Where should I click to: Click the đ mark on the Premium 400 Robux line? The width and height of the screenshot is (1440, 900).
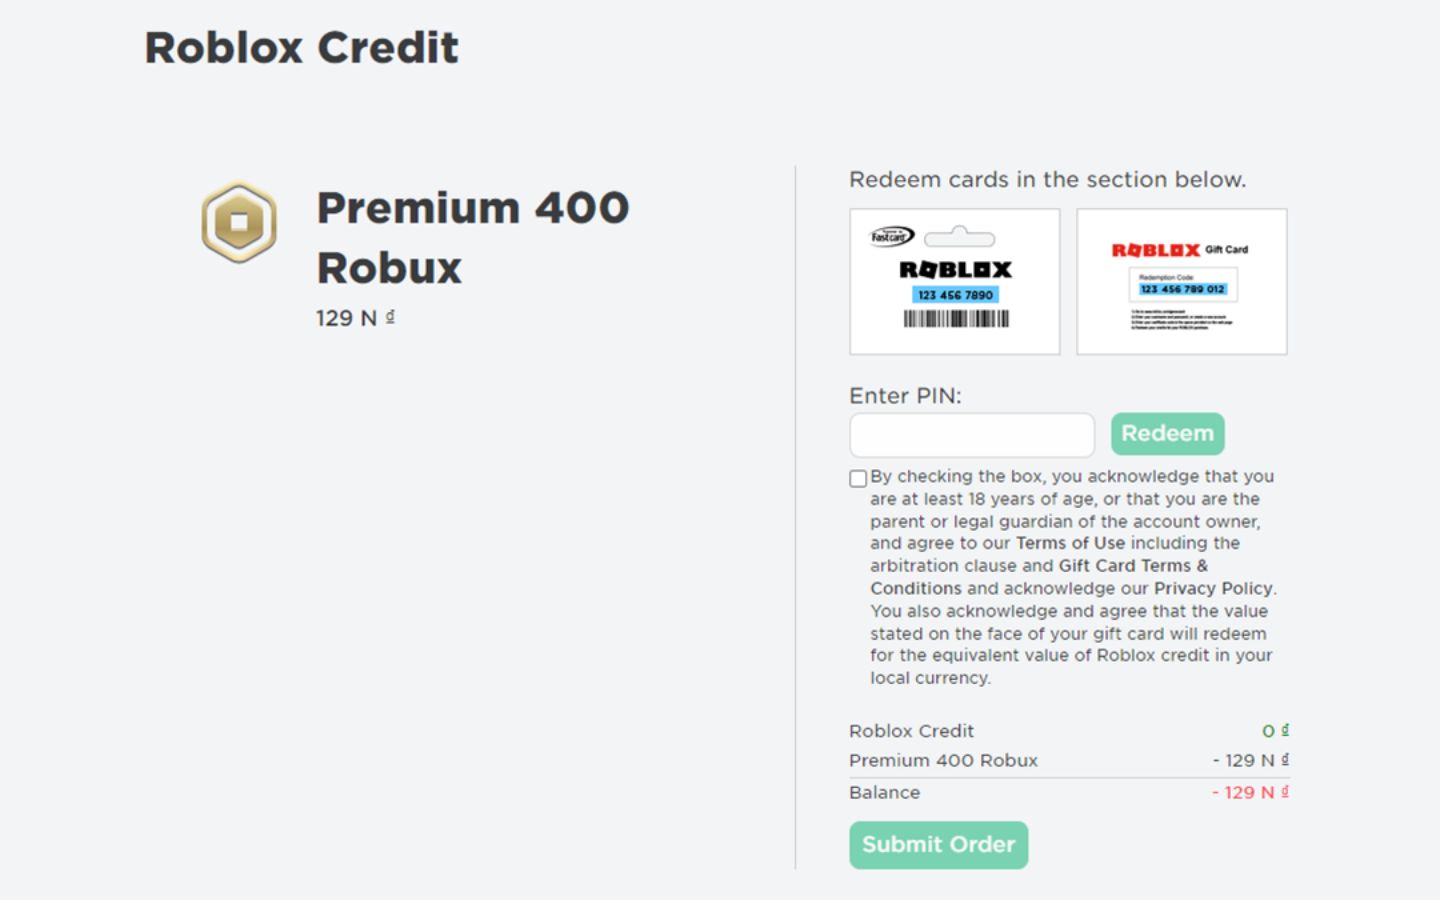(1285, 758)
